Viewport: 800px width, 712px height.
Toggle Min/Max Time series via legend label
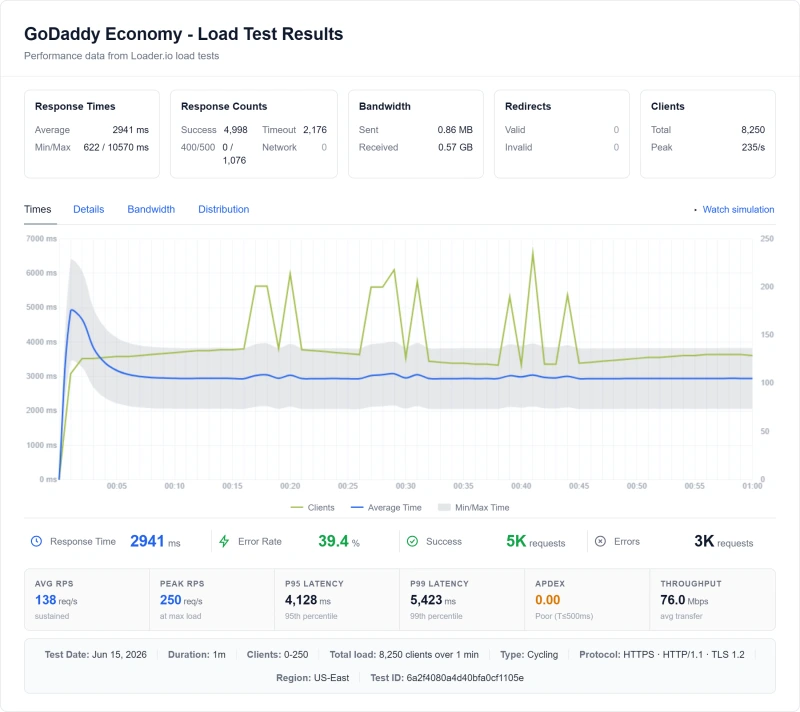pos(482,507)
